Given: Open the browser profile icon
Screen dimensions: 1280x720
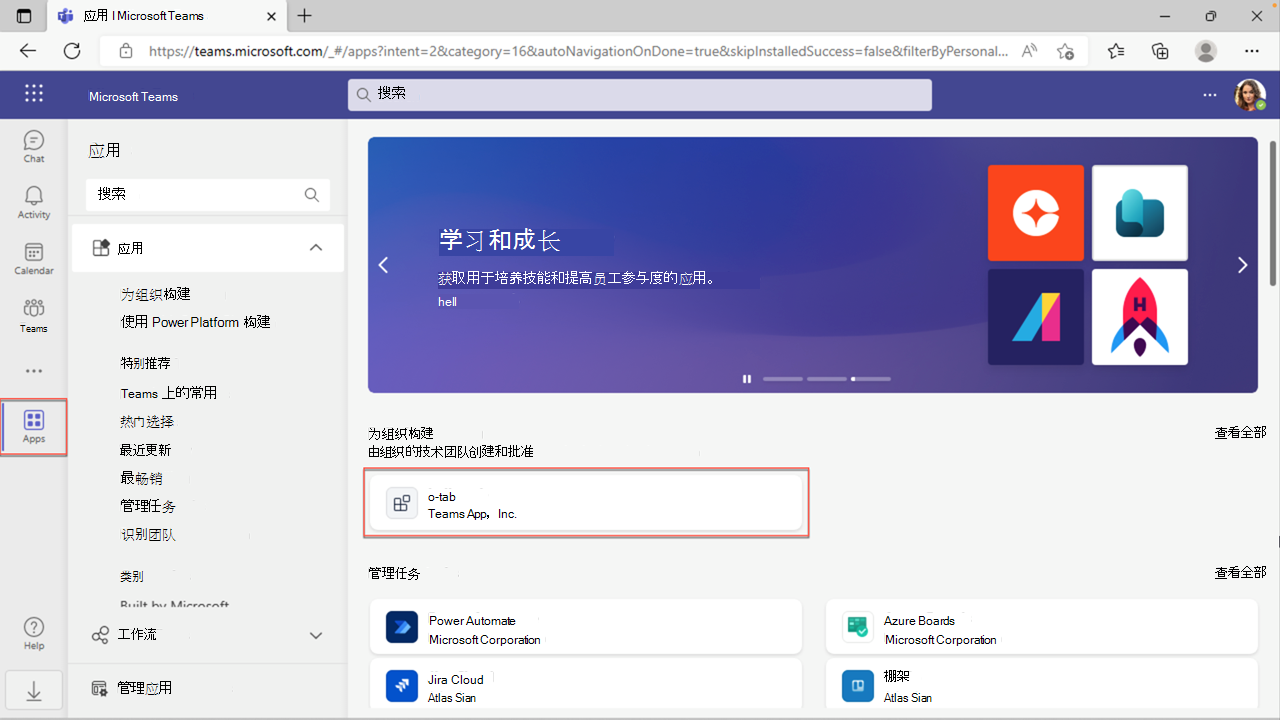Looking at the screenshot, I should [1206, 51].
